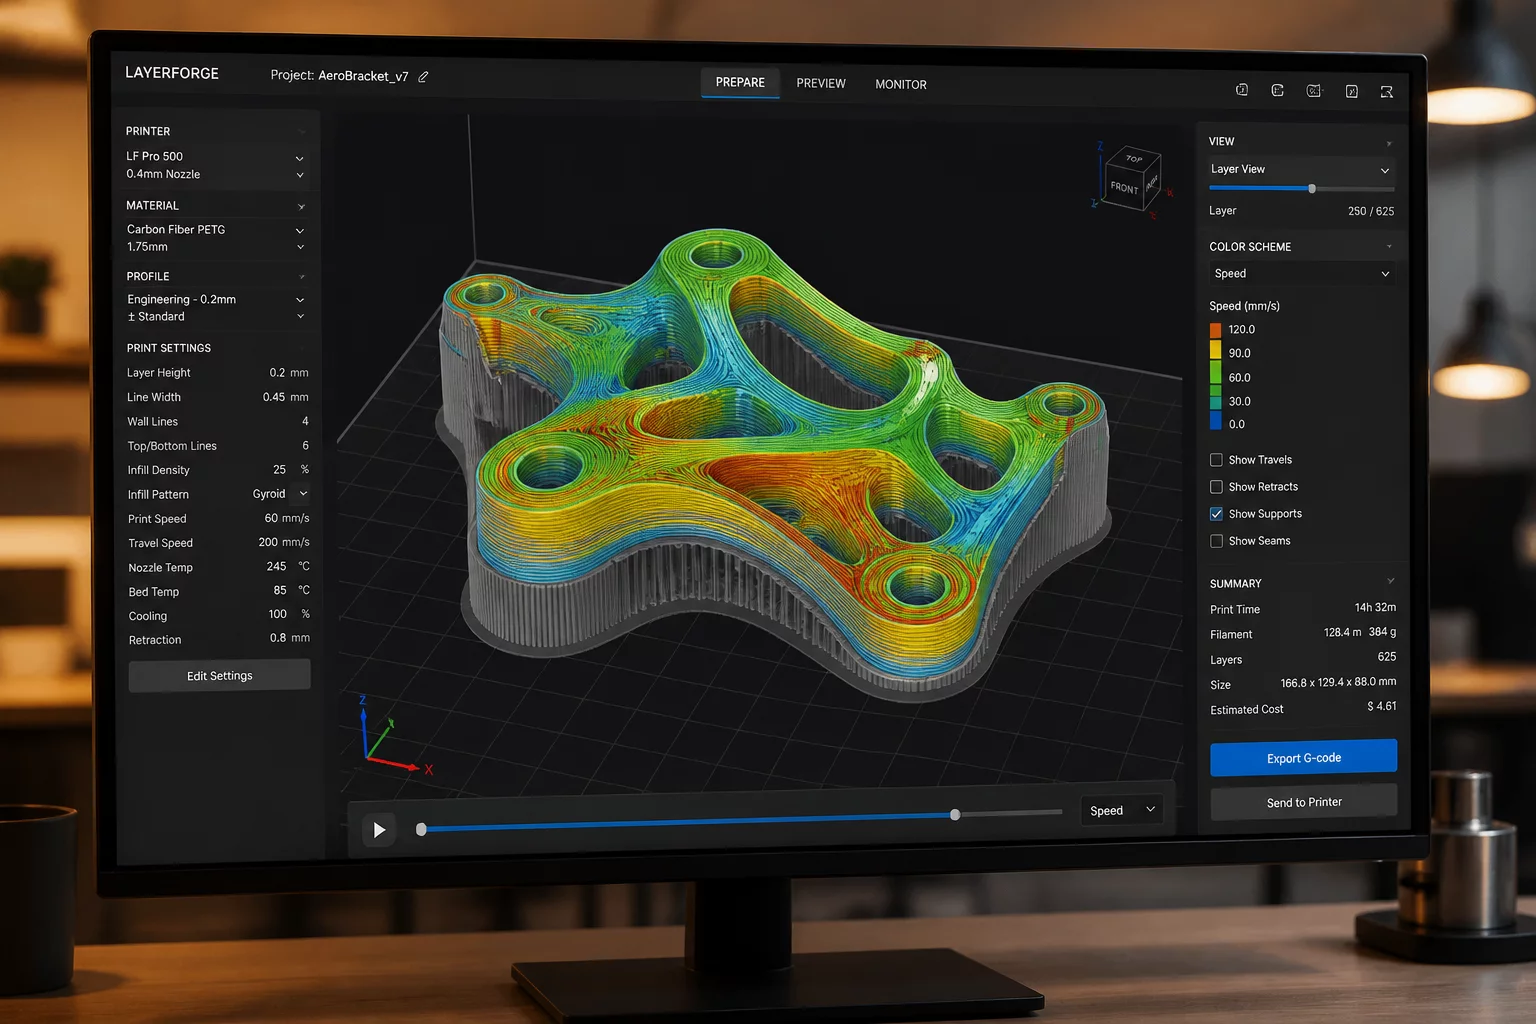The height and width of the screenshot is (1024, 1536).
Task: Click the Wall Lines value 4
Action: coord(305,422)
